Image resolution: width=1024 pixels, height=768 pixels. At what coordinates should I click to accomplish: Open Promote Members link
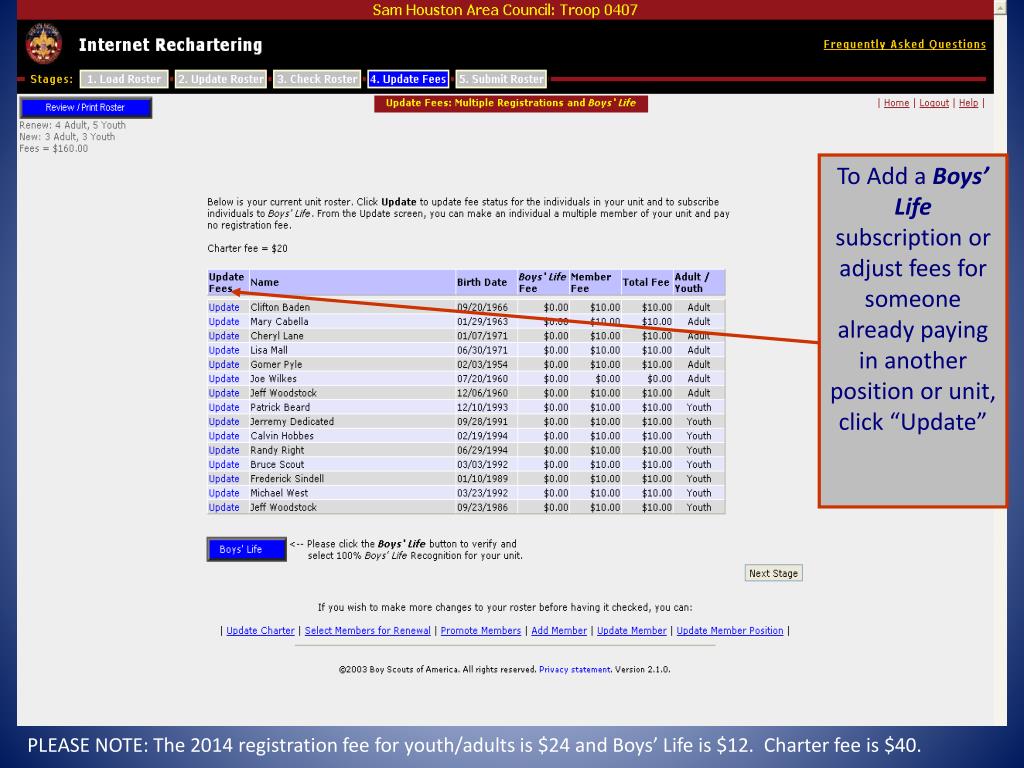pos(481,631)
